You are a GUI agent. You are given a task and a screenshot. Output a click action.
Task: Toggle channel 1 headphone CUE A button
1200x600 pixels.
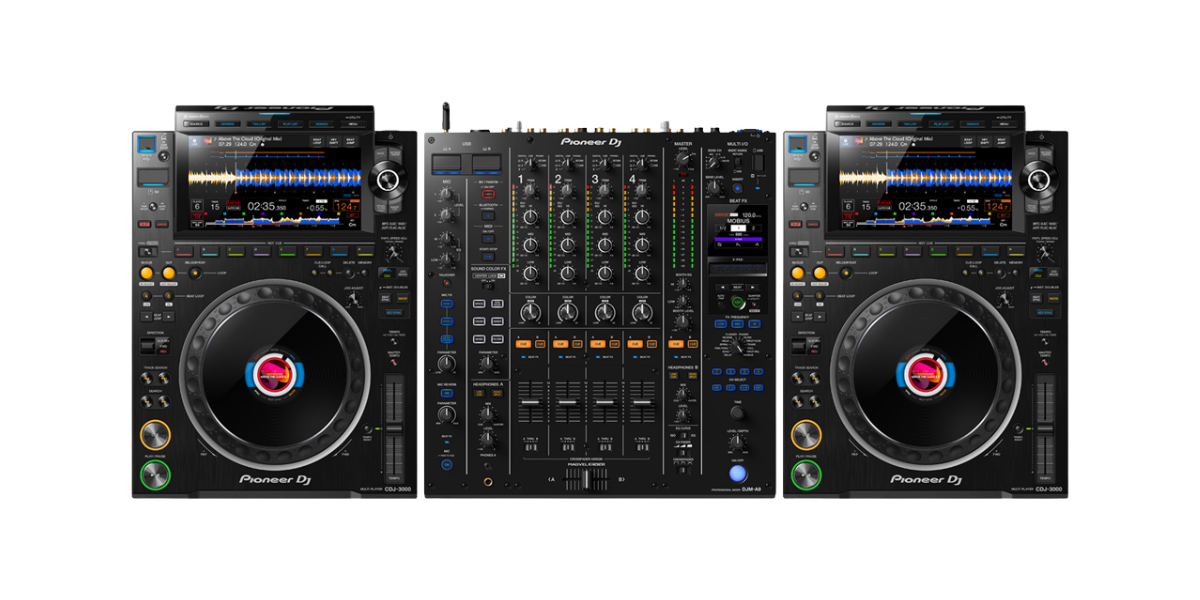pos(522,344)
